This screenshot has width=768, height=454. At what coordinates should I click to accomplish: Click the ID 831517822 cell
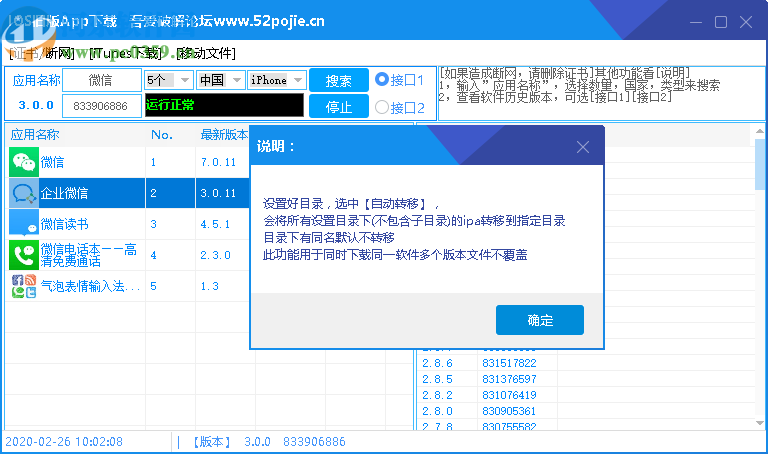coord(509,363)
